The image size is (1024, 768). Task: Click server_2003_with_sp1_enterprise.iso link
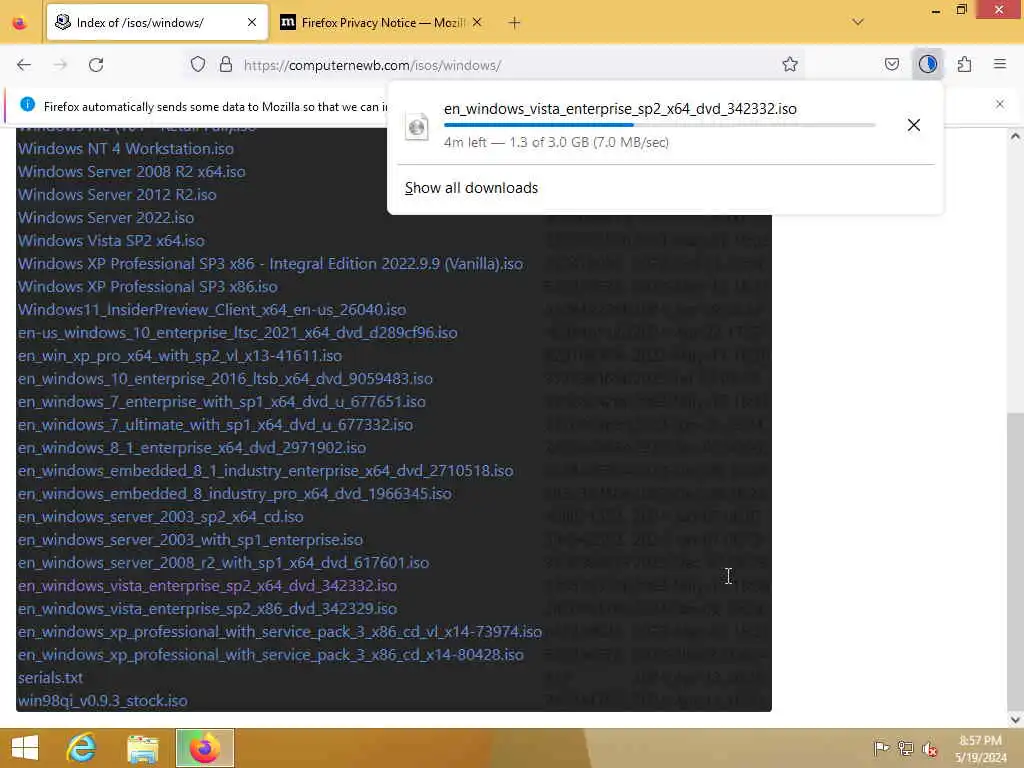[190, 540]
